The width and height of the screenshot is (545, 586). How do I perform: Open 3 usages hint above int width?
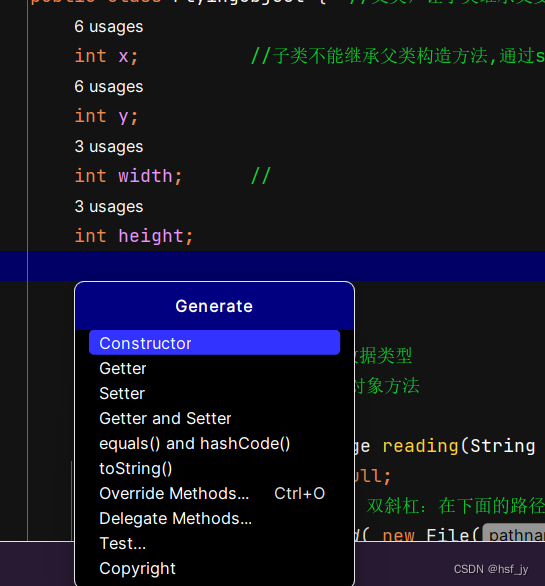click(109, 146)
